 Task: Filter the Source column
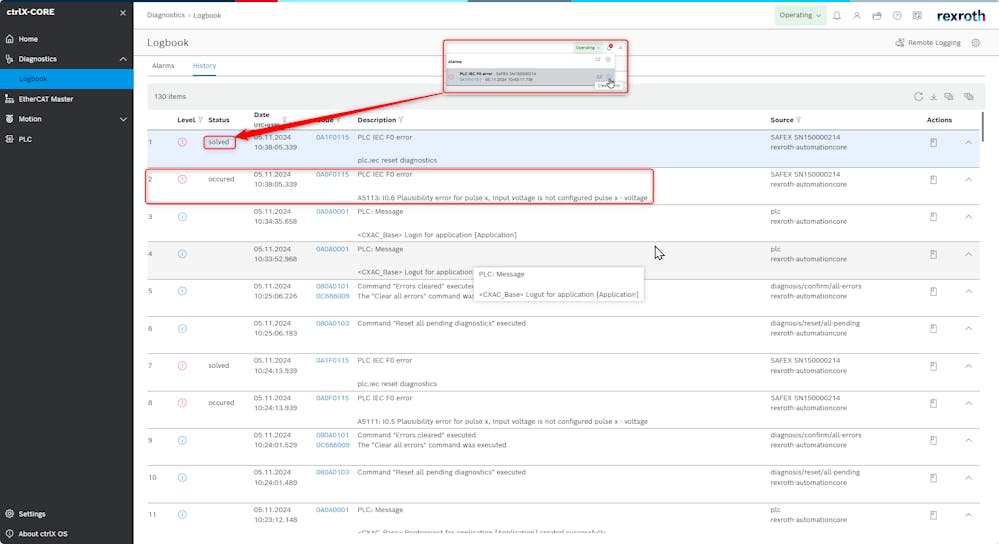(x=798, y=120)
